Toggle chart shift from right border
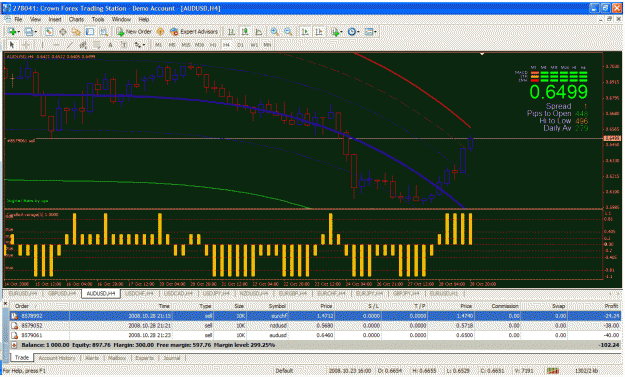Image resolution: width=625 pixels, height=377 pixels. point(319,32)
